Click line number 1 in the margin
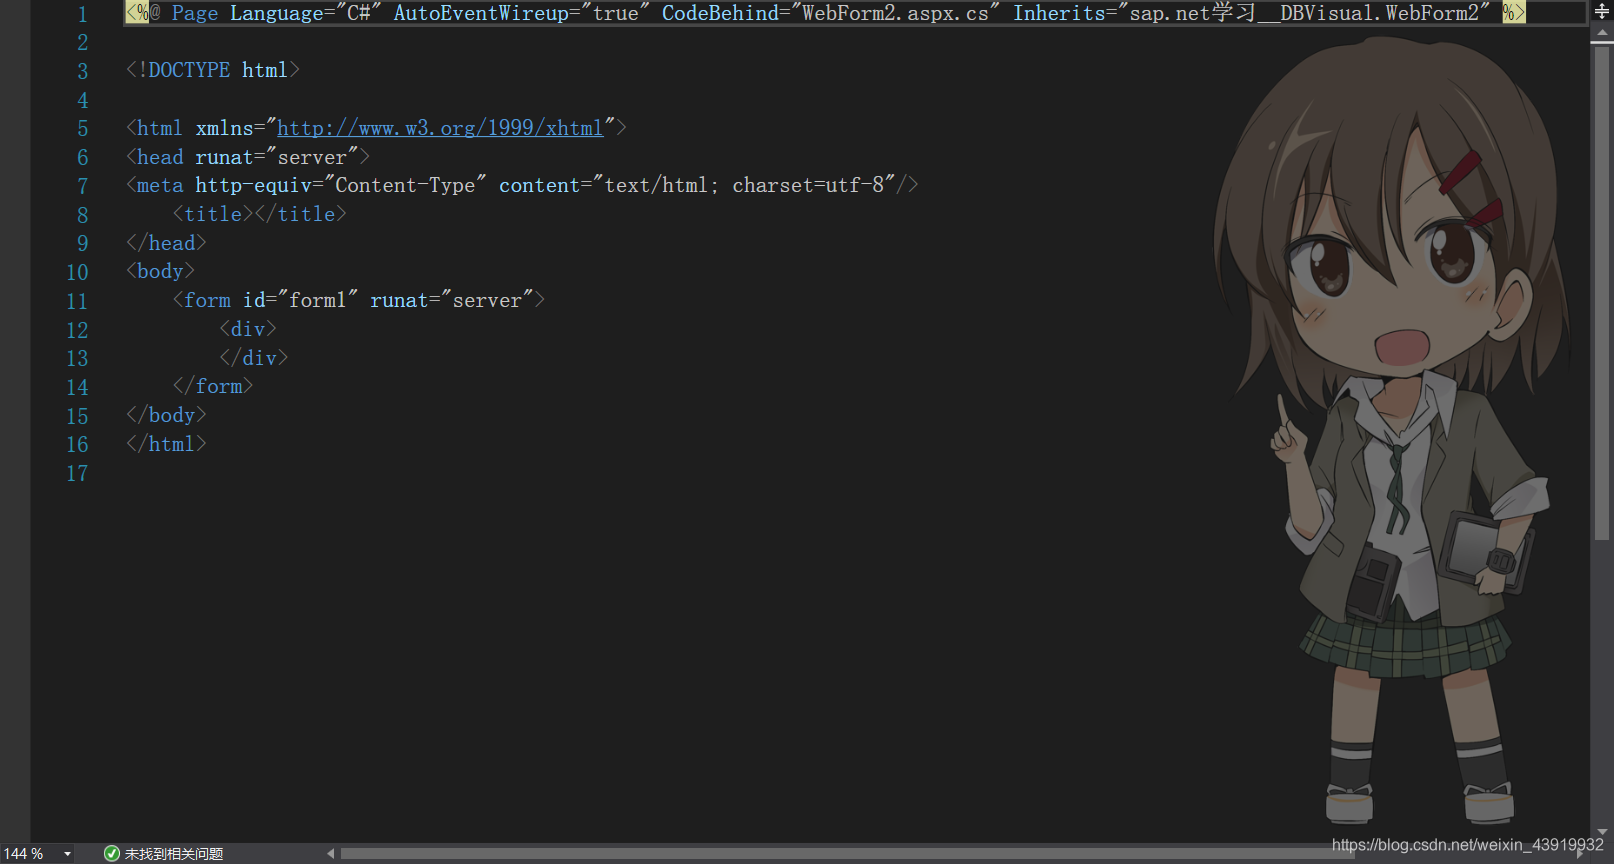1614x864 pixels. [82, 14]
